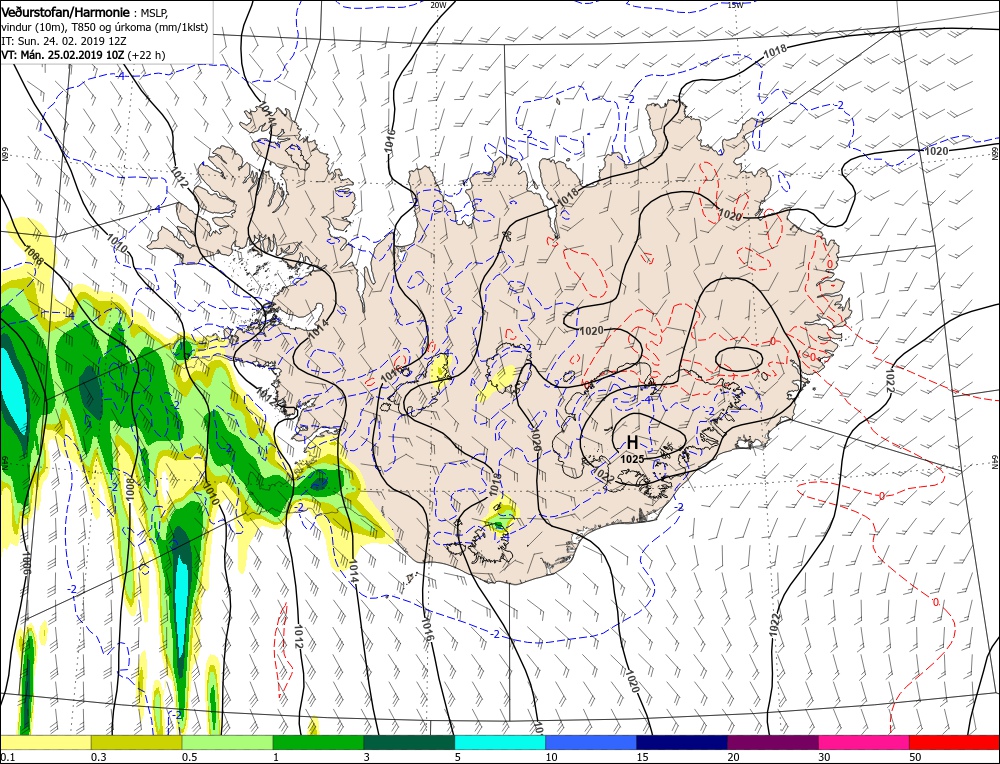
Task: Click the 'IT: Sun. 24. 02. 2019 12Z' line
Action: click(x=64, y=41)
